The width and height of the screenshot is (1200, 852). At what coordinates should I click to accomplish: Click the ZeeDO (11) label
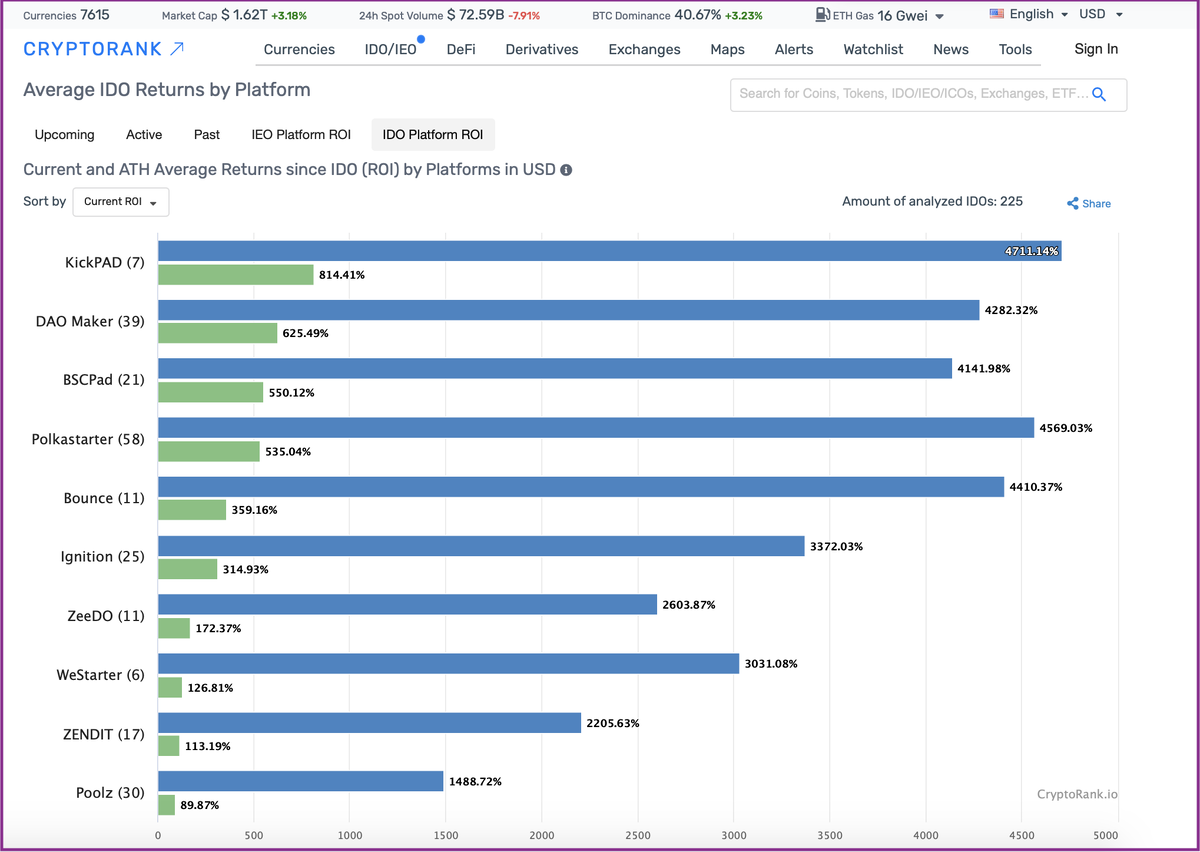pyautogui.click(x=106, y=617)
